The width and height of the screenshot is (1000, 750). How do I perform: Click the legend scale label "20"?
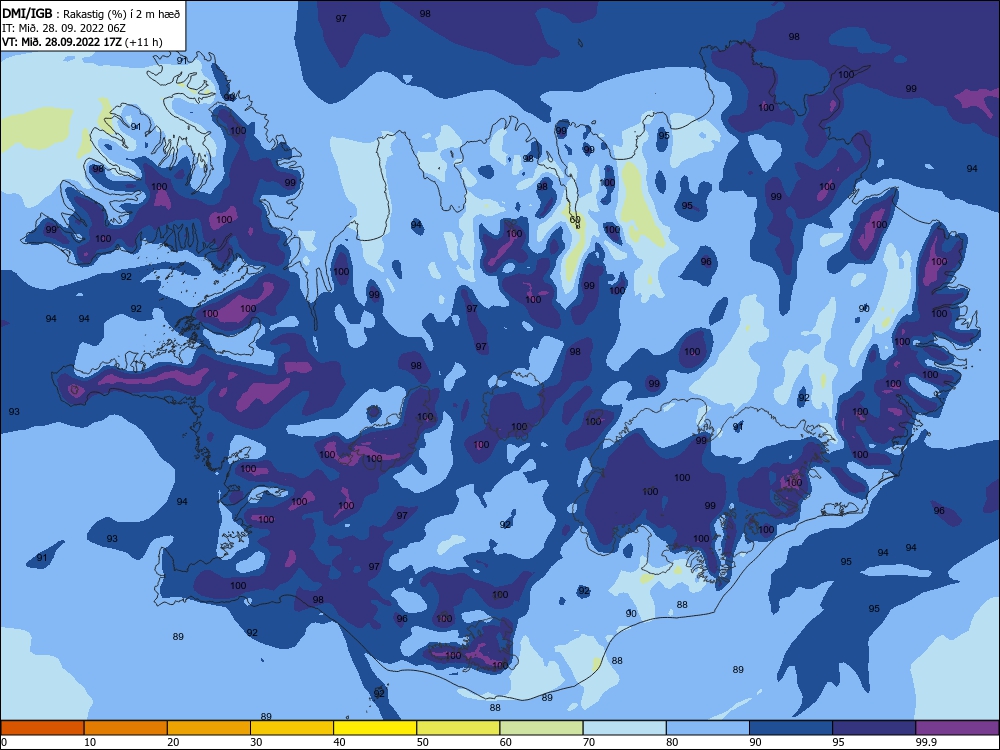pyautogui.click(x=173, y=742)
